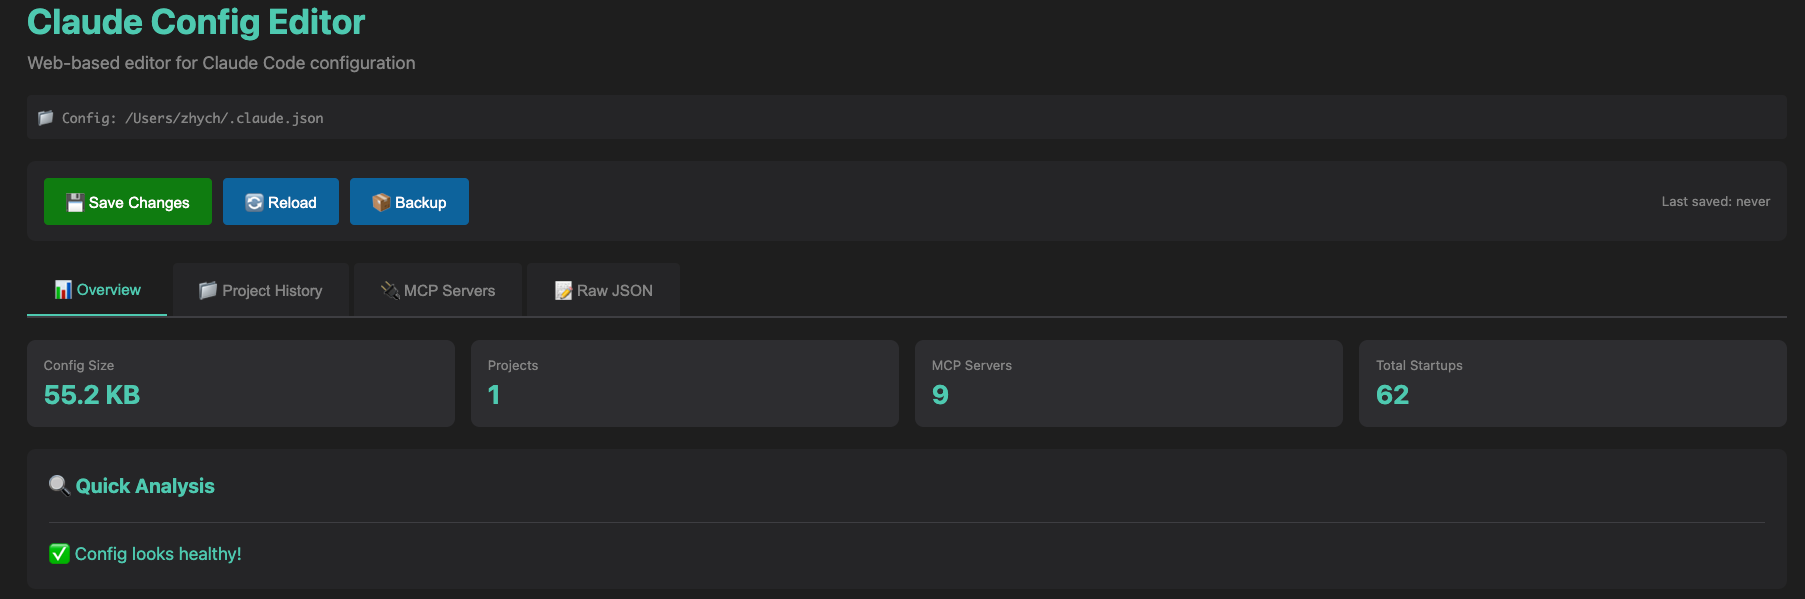
Task: Click the 'Last saved: never' status text
Action: (x=1716, y=202)
